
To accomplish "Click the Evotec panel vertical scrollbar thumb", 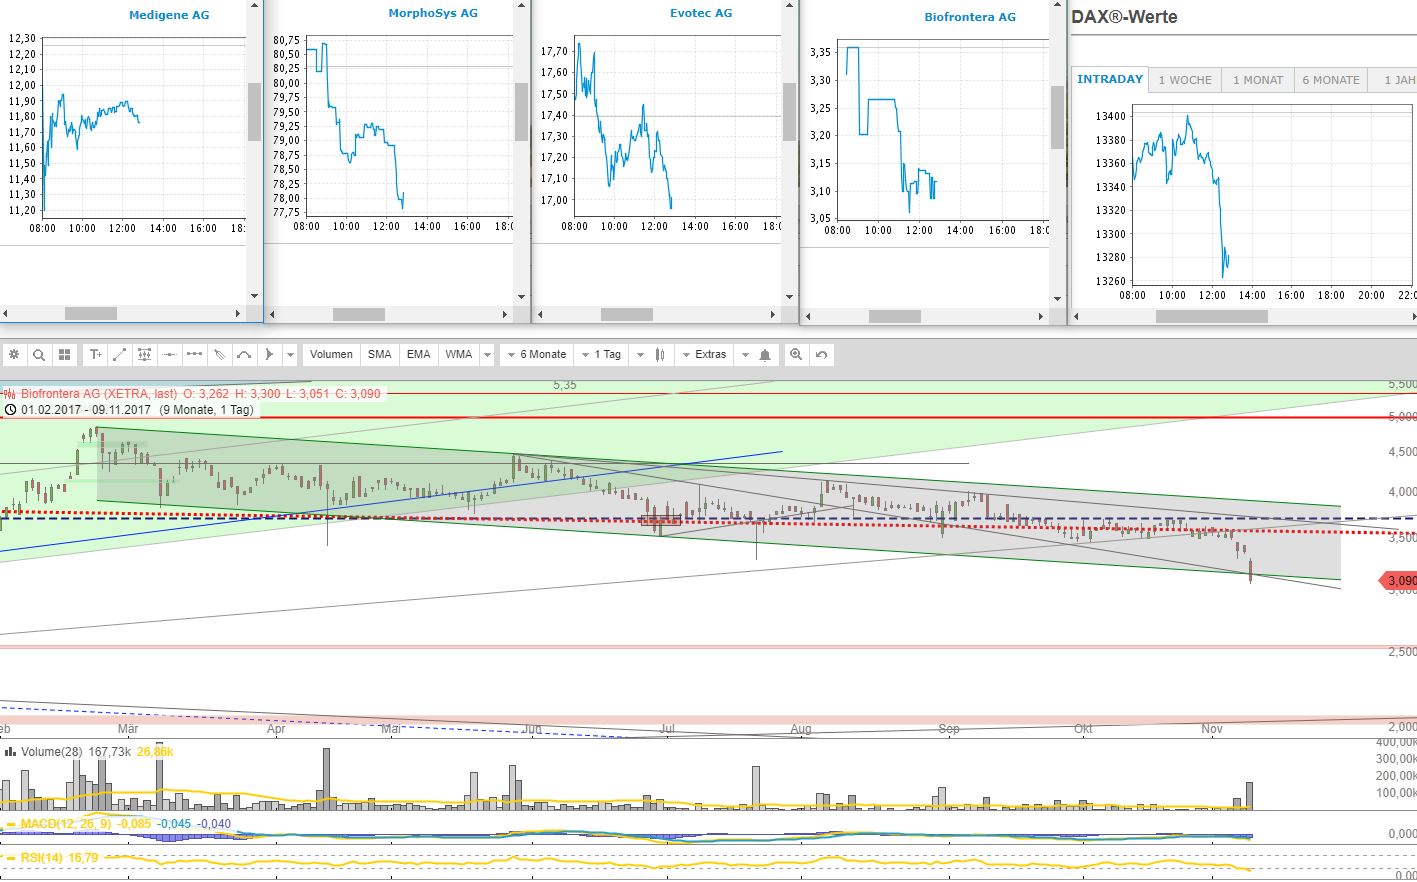I will coord(789,111).
